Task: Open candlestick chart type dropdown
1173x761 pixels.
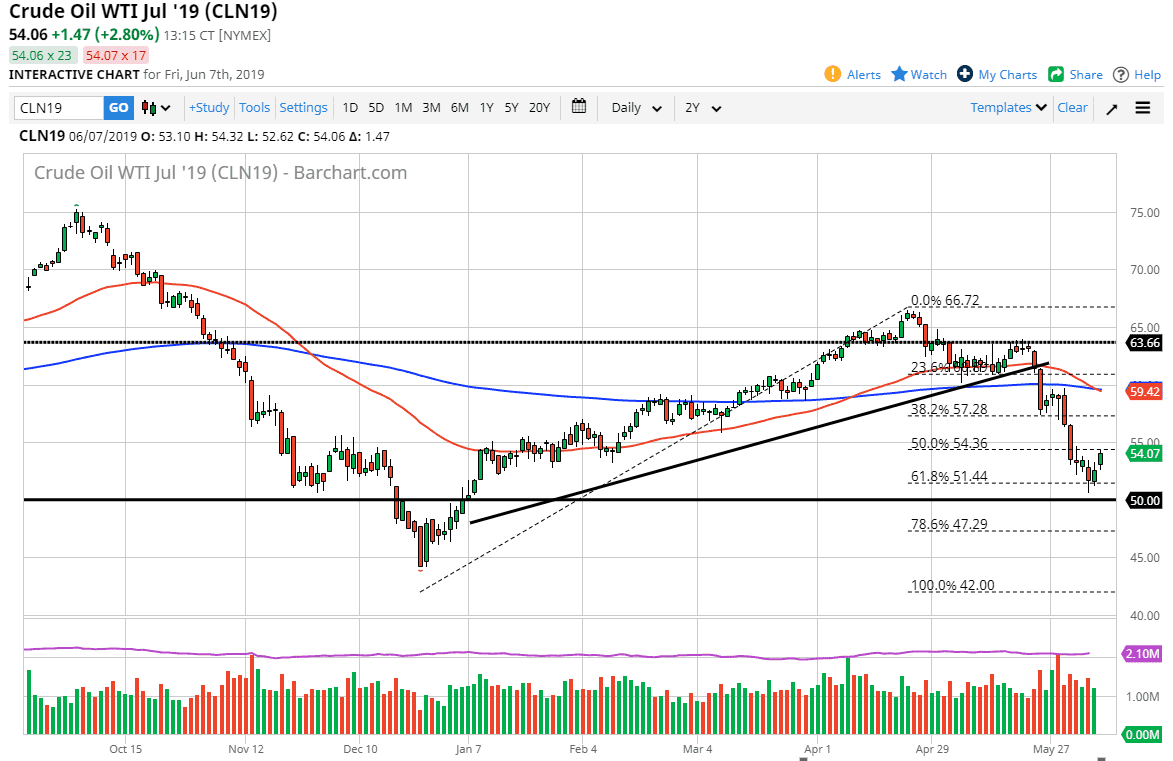Action: point(156,108)
